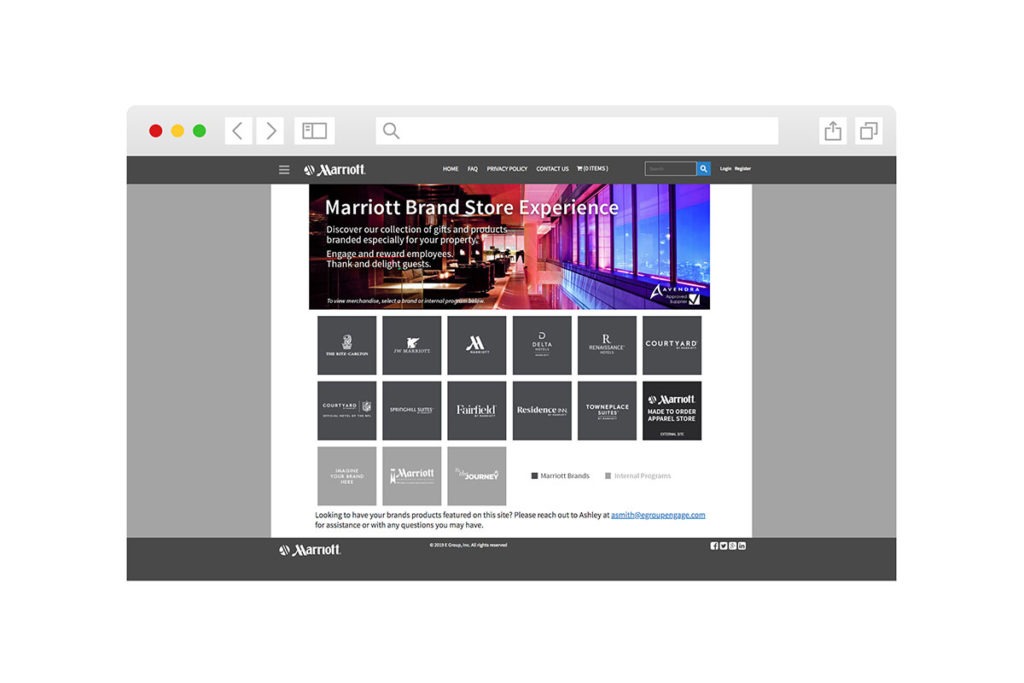Screen dimensions: 1024x683
Task: Click the Register link
Action: pos(743,168)
